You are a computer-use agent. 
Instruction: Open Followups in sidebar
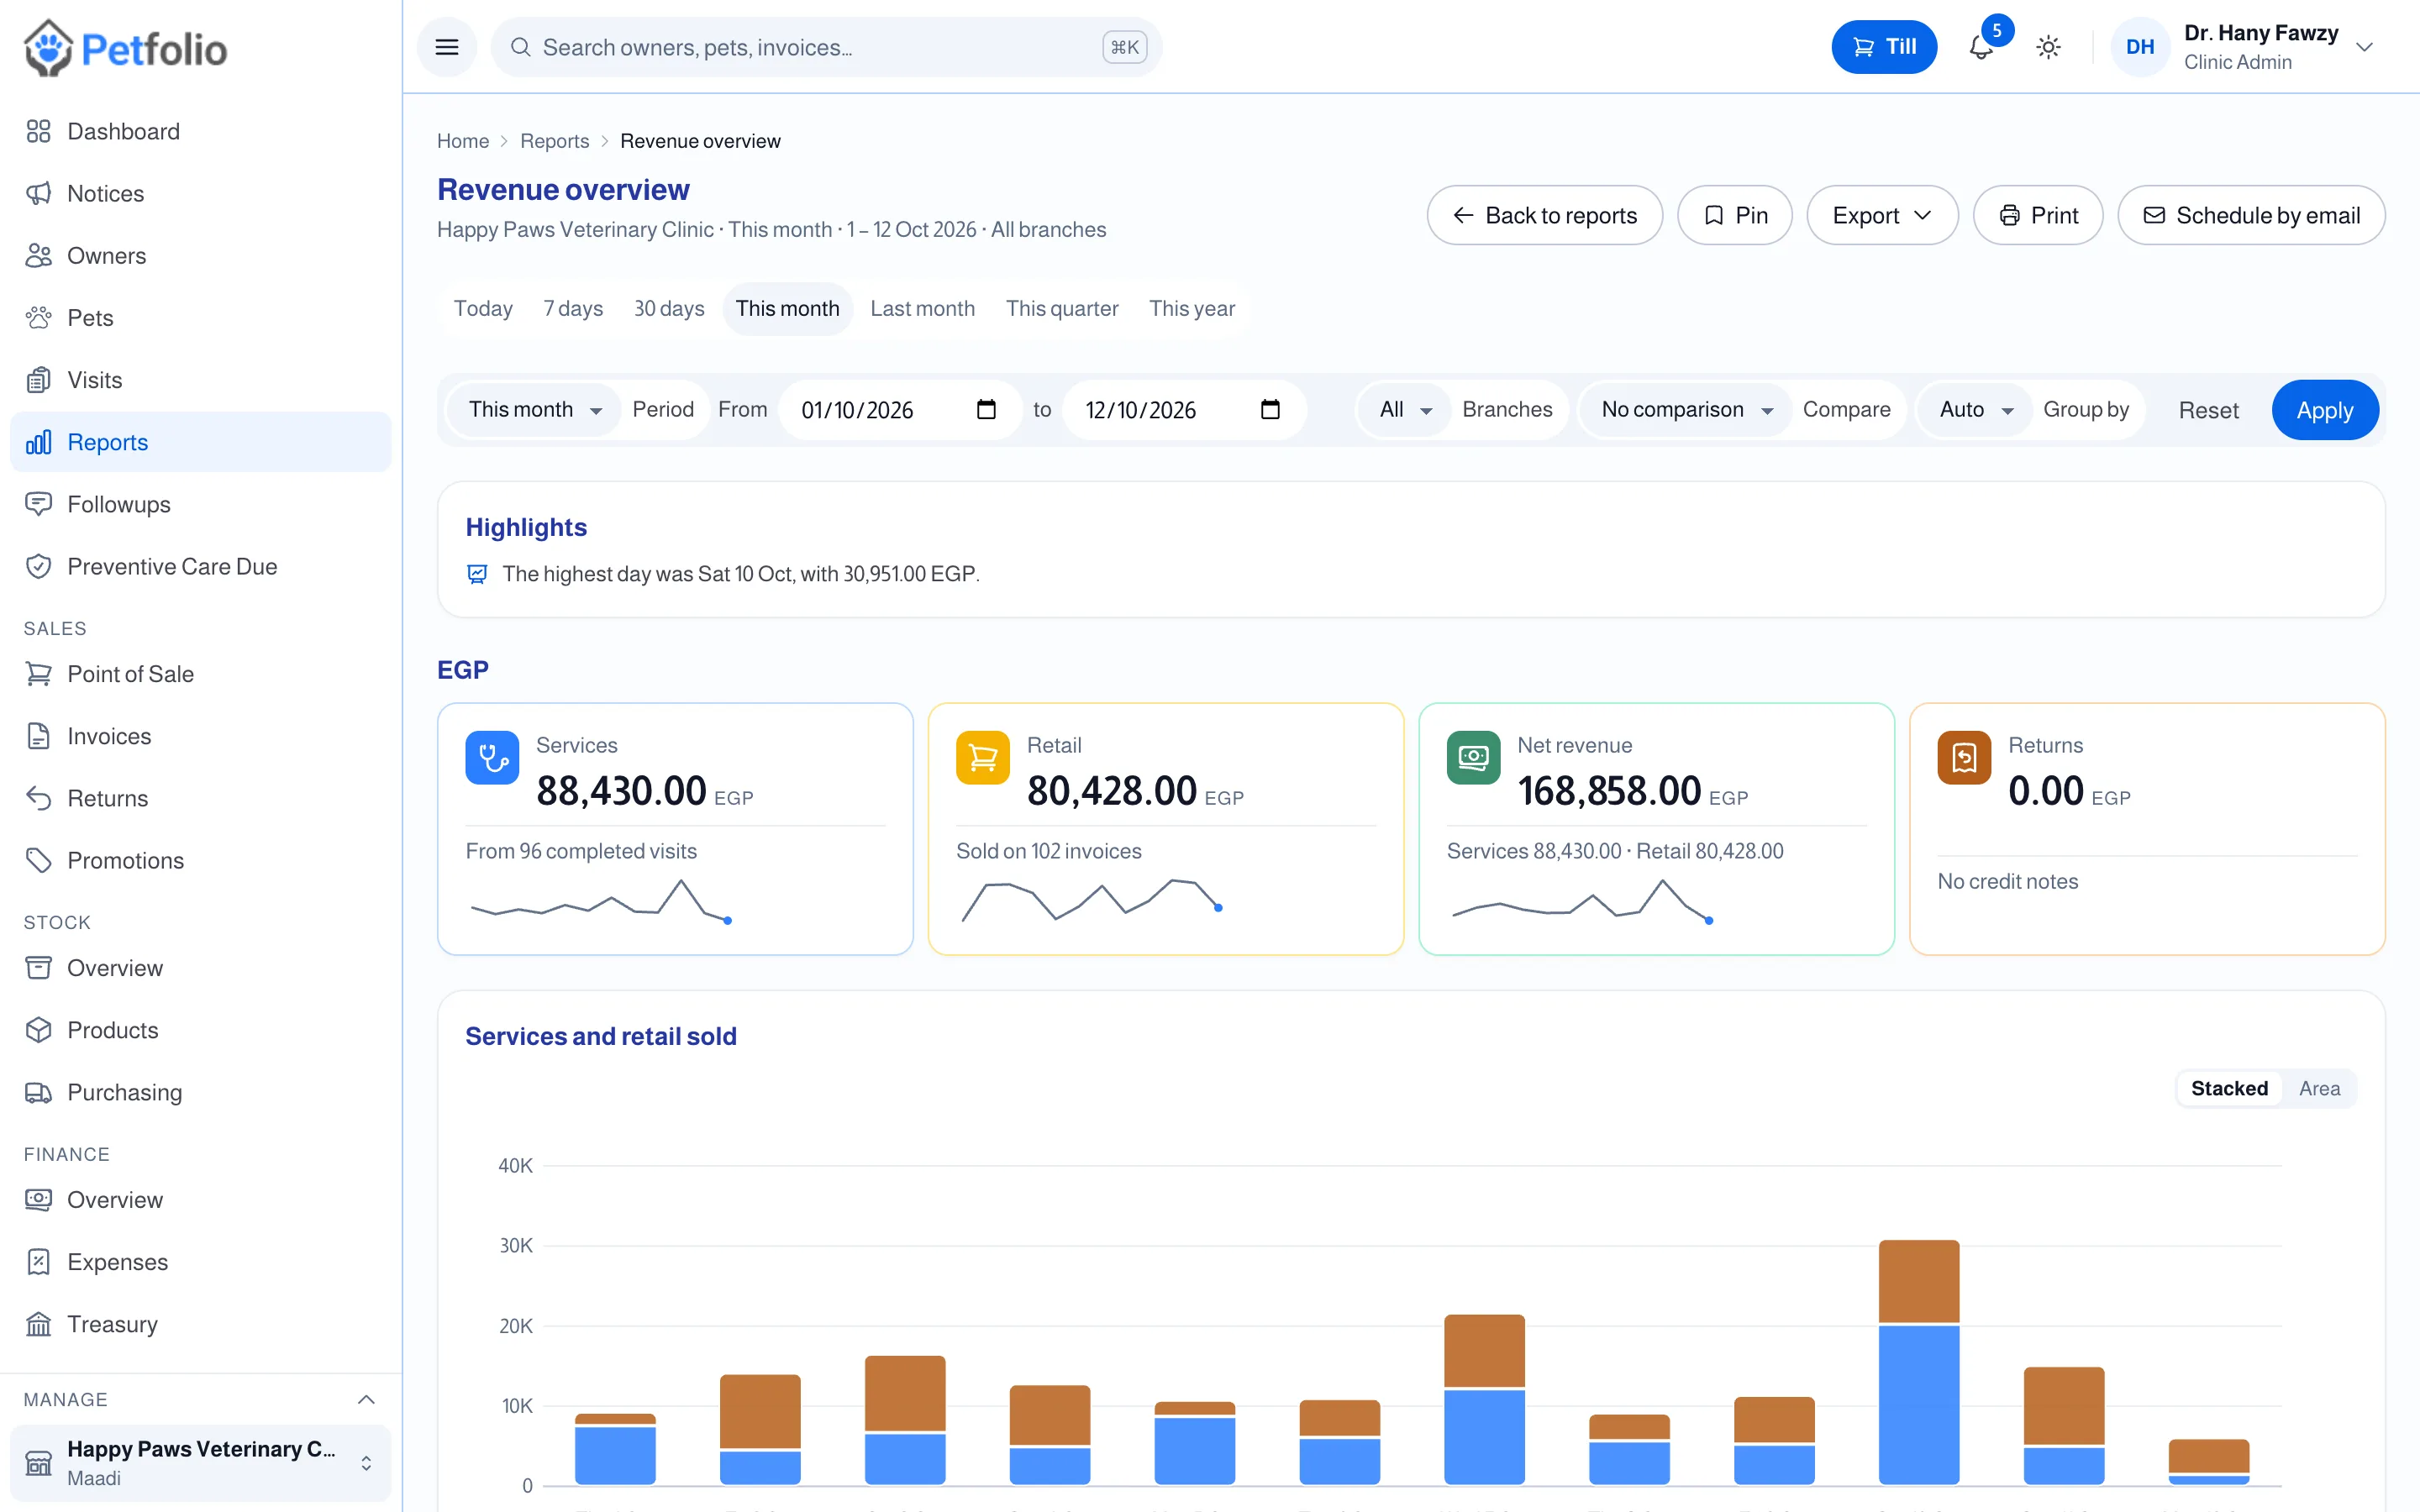point(200,504)
